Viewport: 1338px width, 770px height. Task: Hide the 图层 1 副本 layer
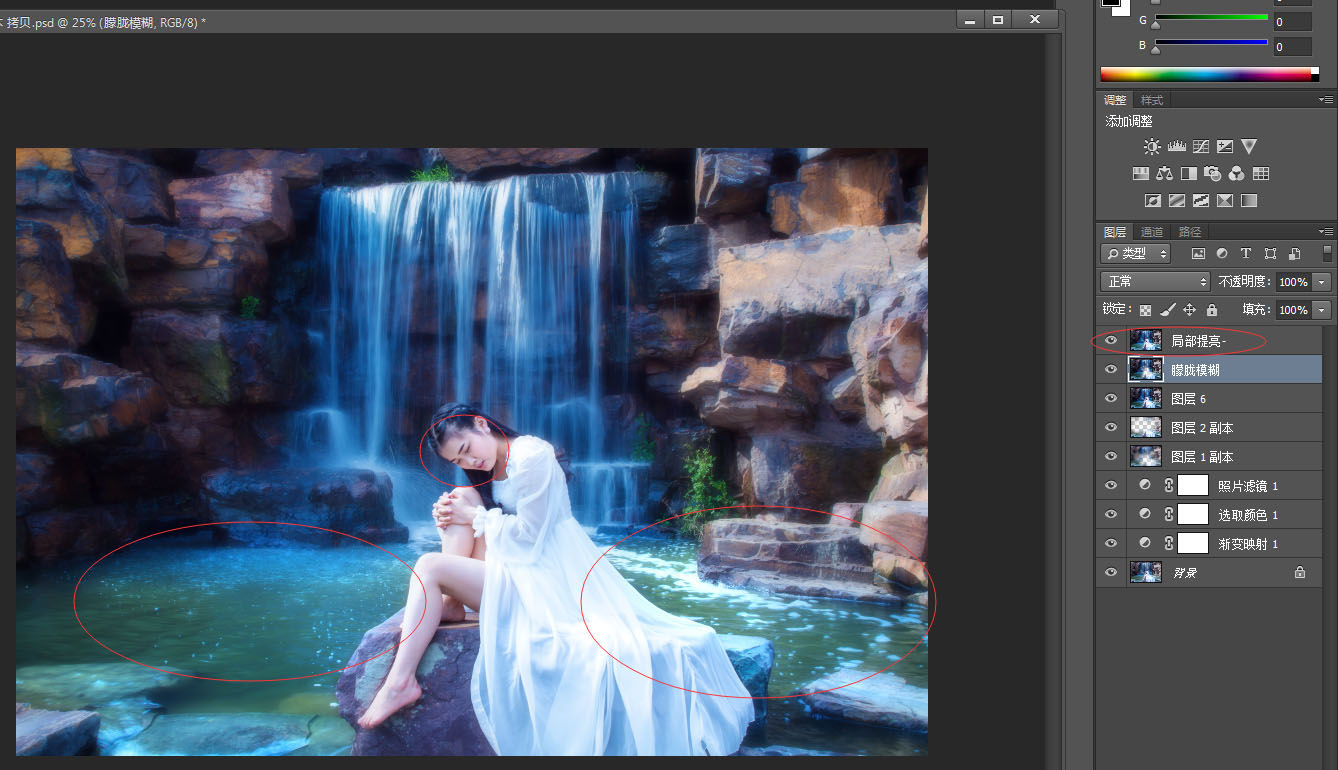click(1111, 457)
